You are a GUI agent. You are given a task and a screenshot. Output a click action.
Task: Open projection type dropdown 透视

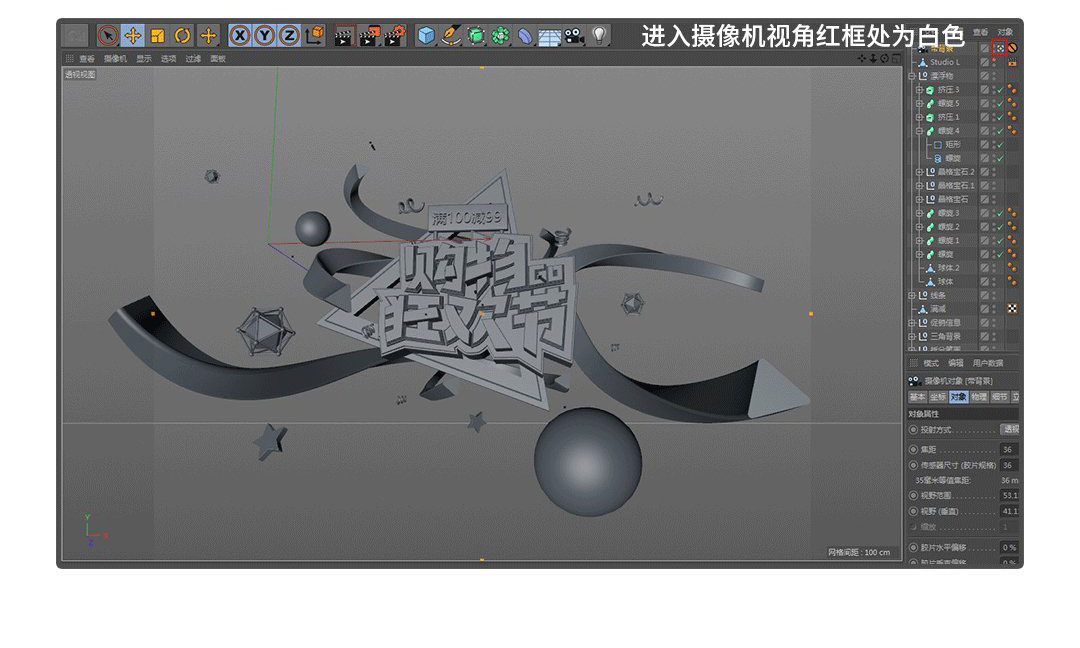(x=1010, y=429)
